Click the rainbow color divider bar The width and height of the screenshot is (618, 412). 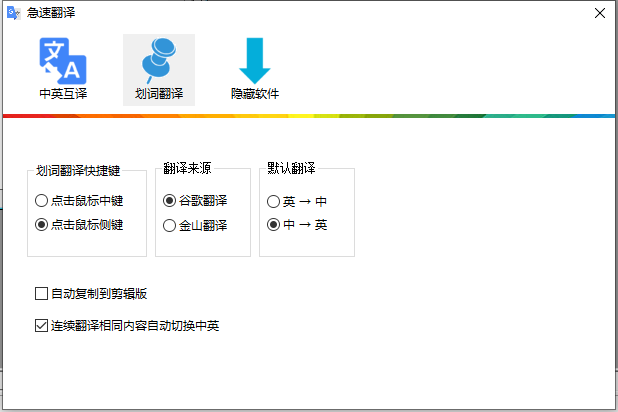click(x=309, y=116)
